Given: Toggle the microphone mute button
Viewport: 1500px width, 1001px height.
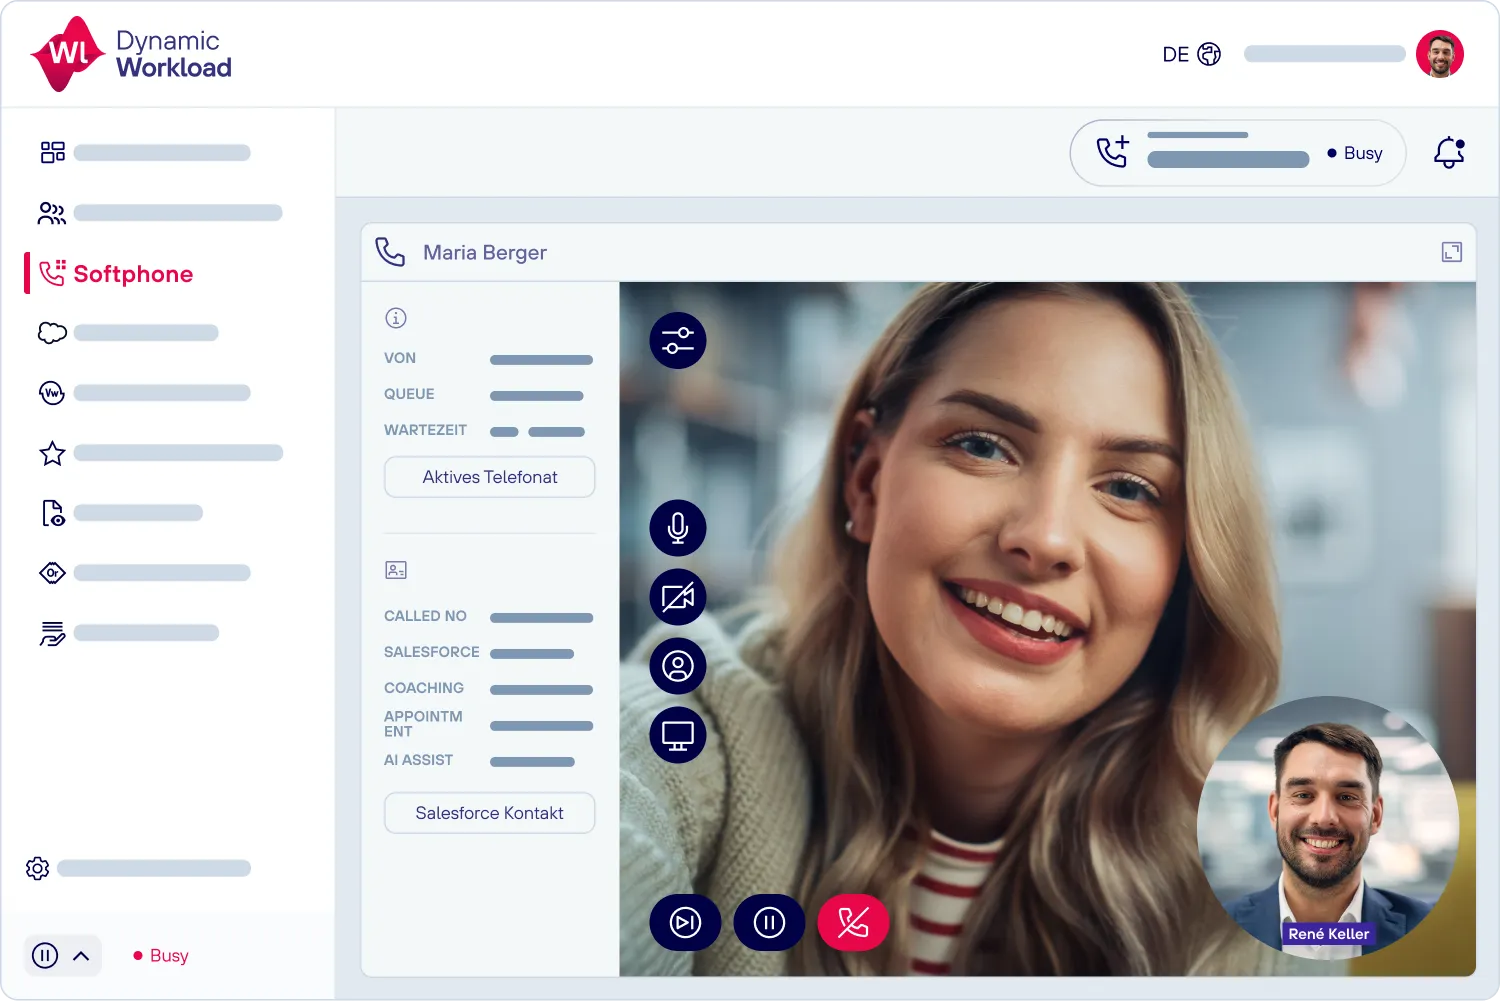Looking at the screenshot, I should coord(678,528).
